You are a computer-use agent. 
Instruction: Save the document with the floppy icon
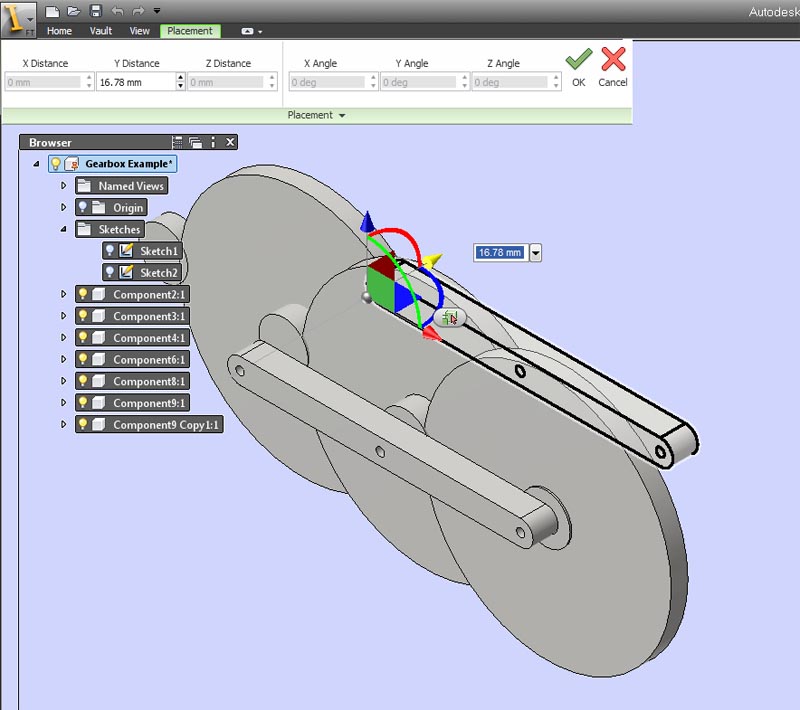coord(95,11)
